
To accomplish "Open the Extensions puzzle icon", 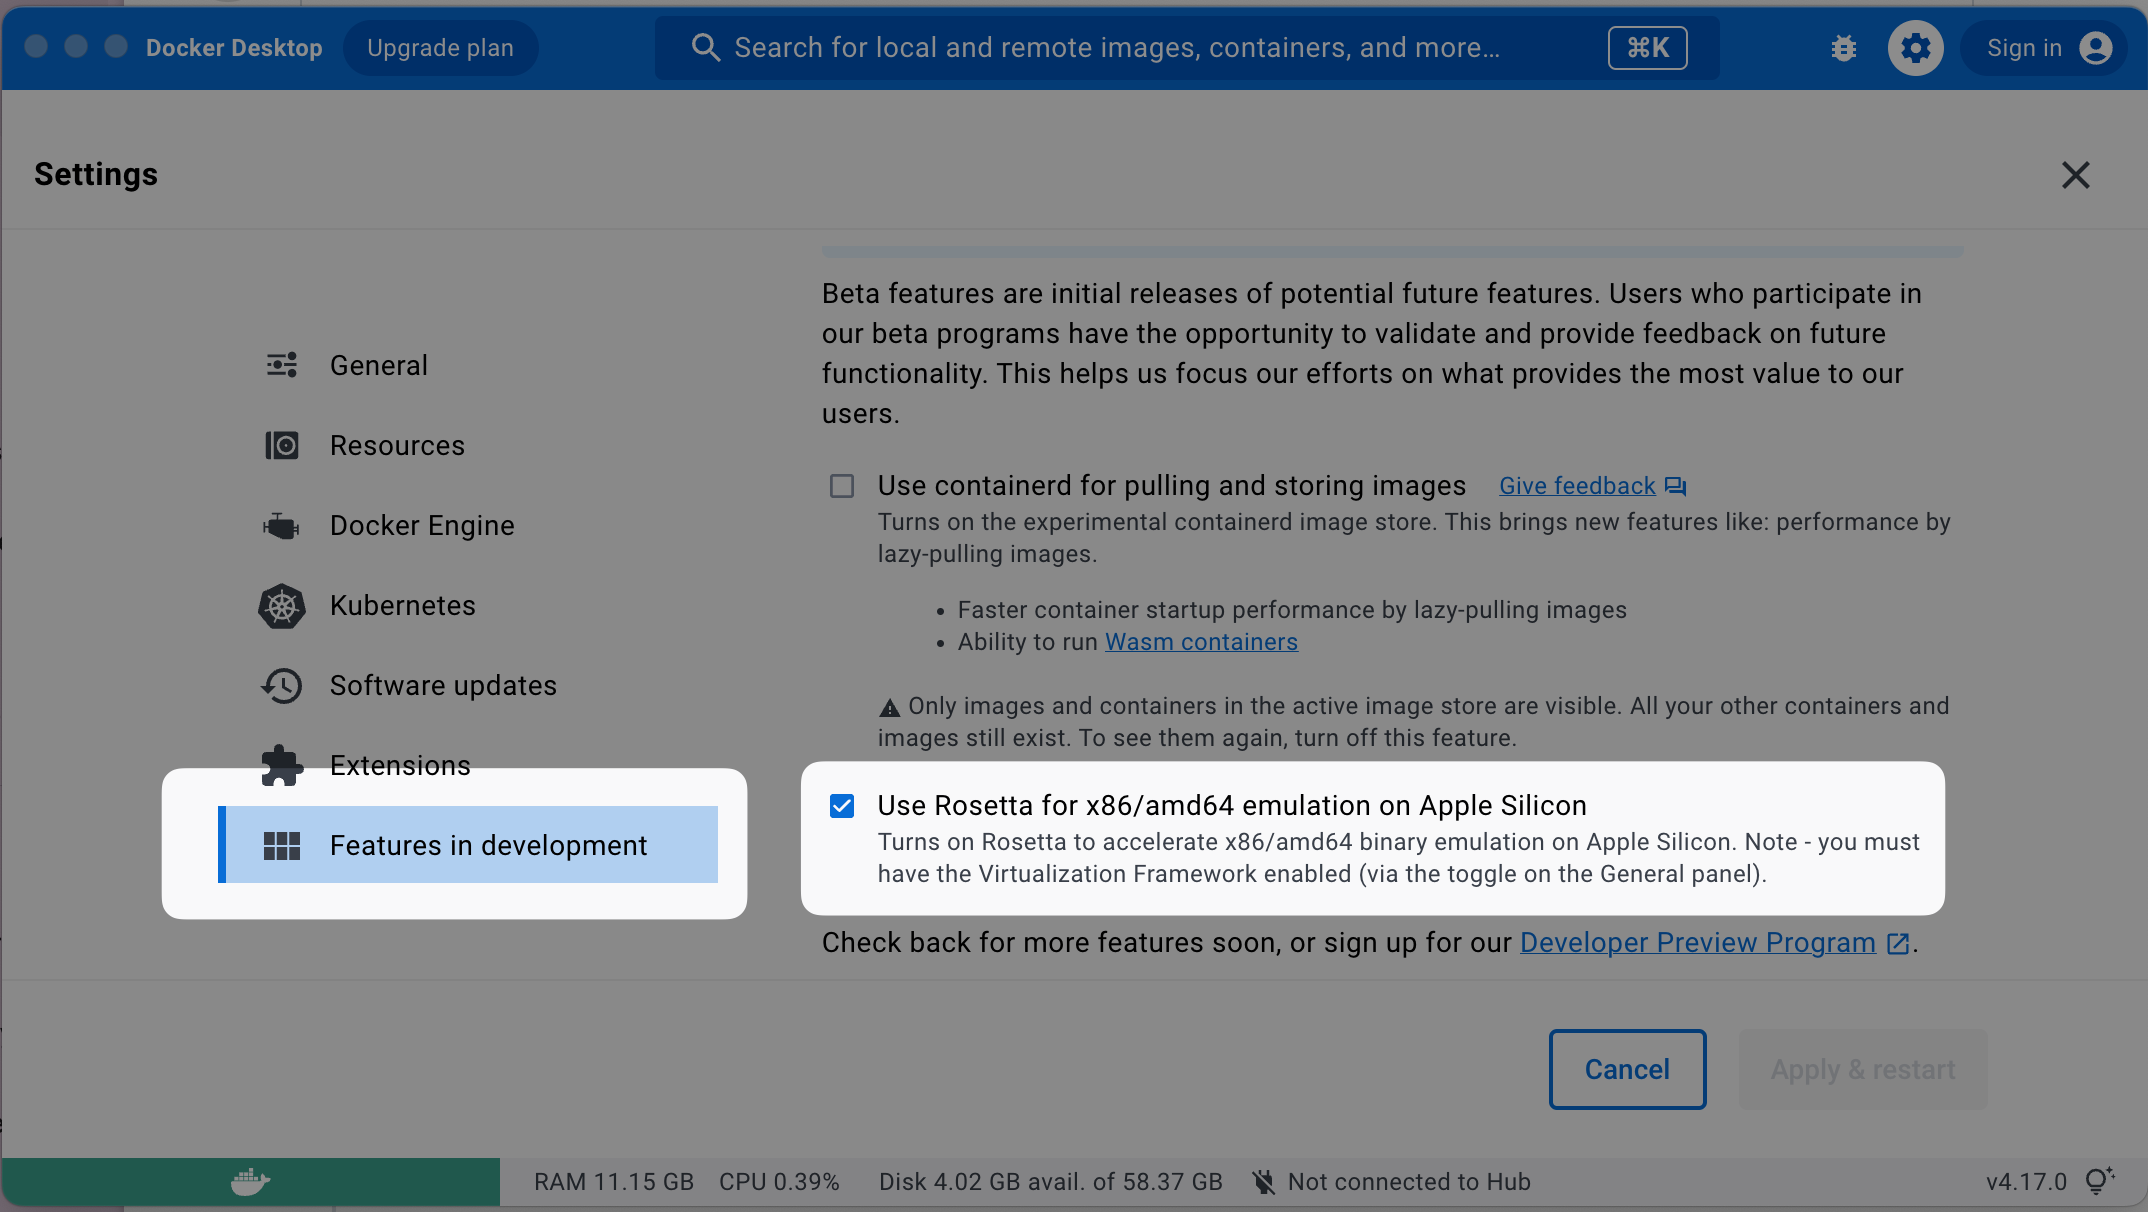I will coord(281,765).
